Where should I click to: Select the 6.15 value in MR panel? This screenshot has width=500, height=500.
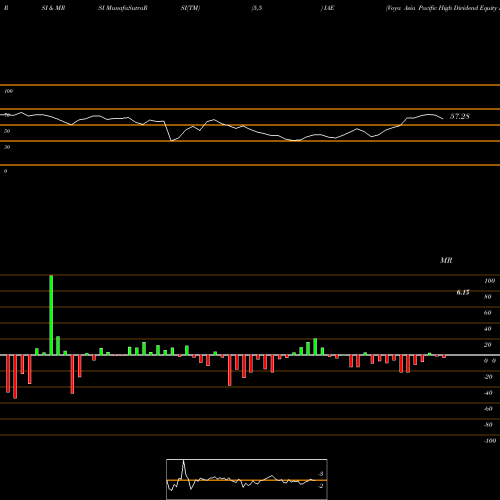463,292
